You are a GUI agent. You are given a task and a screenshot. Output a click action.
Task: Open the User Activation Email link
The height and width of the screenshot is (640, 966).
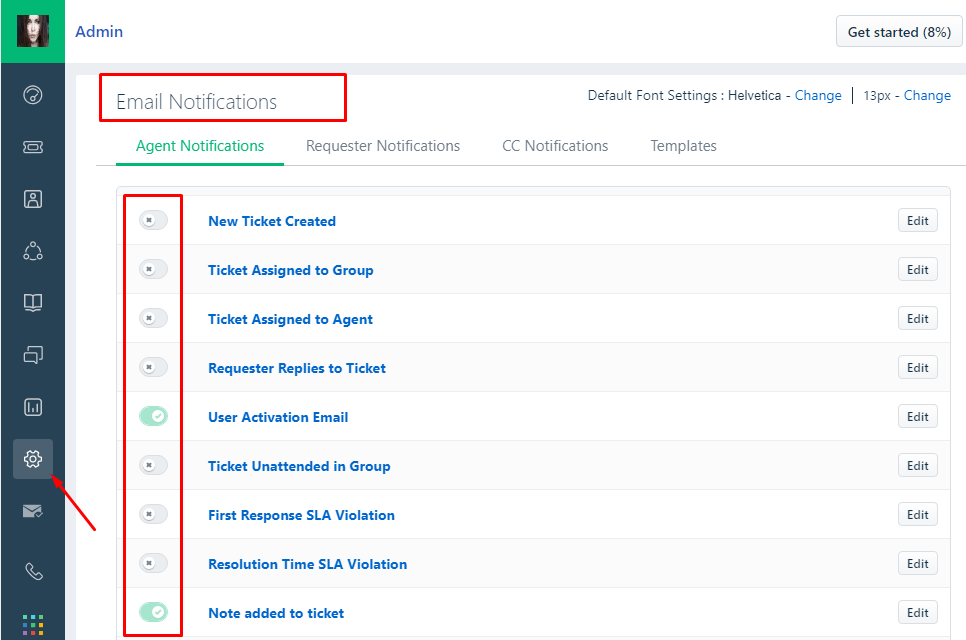(278, 417)
